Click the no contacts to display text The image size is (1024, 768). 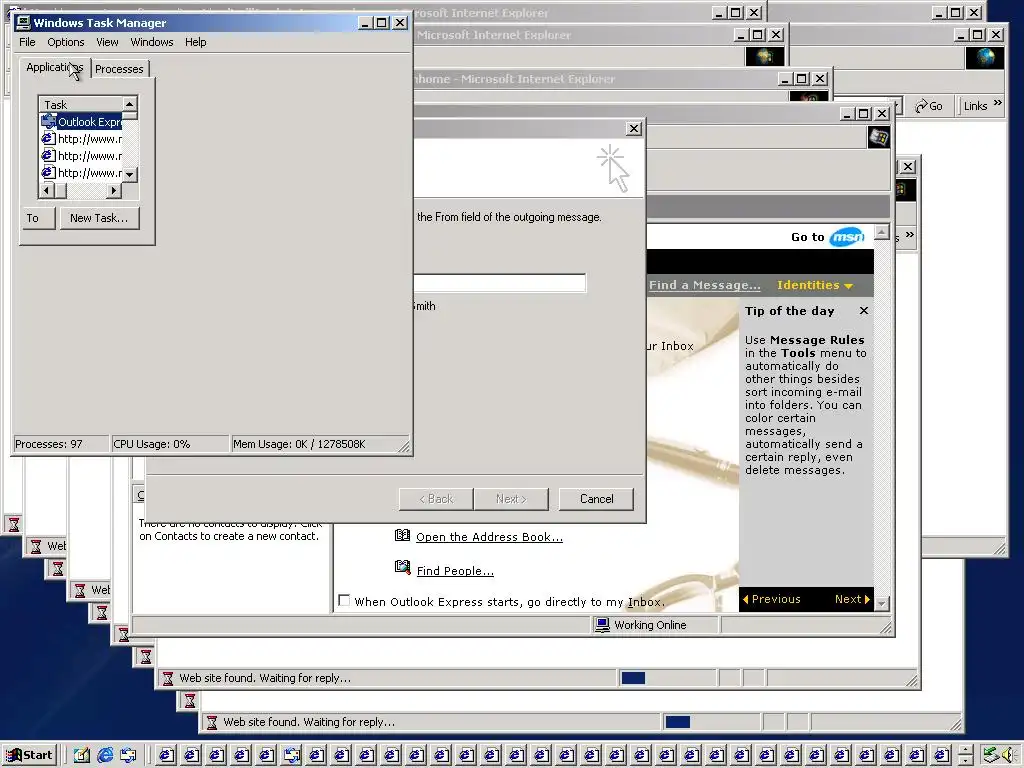(x=229, y=530)
